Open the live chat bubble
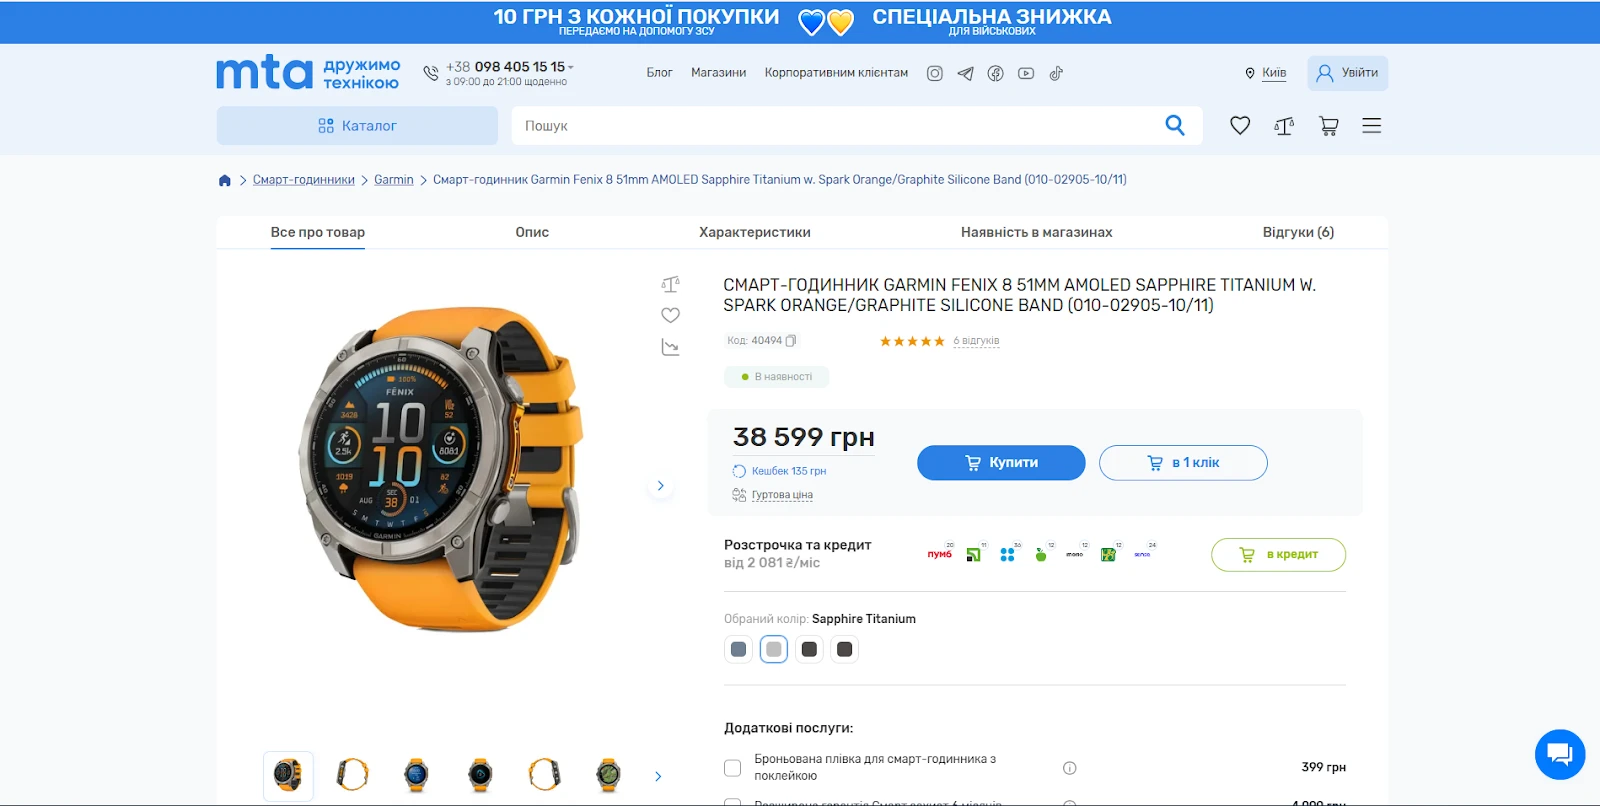The height and width of the screenshot is (806, 1600). pos(1560,754)
